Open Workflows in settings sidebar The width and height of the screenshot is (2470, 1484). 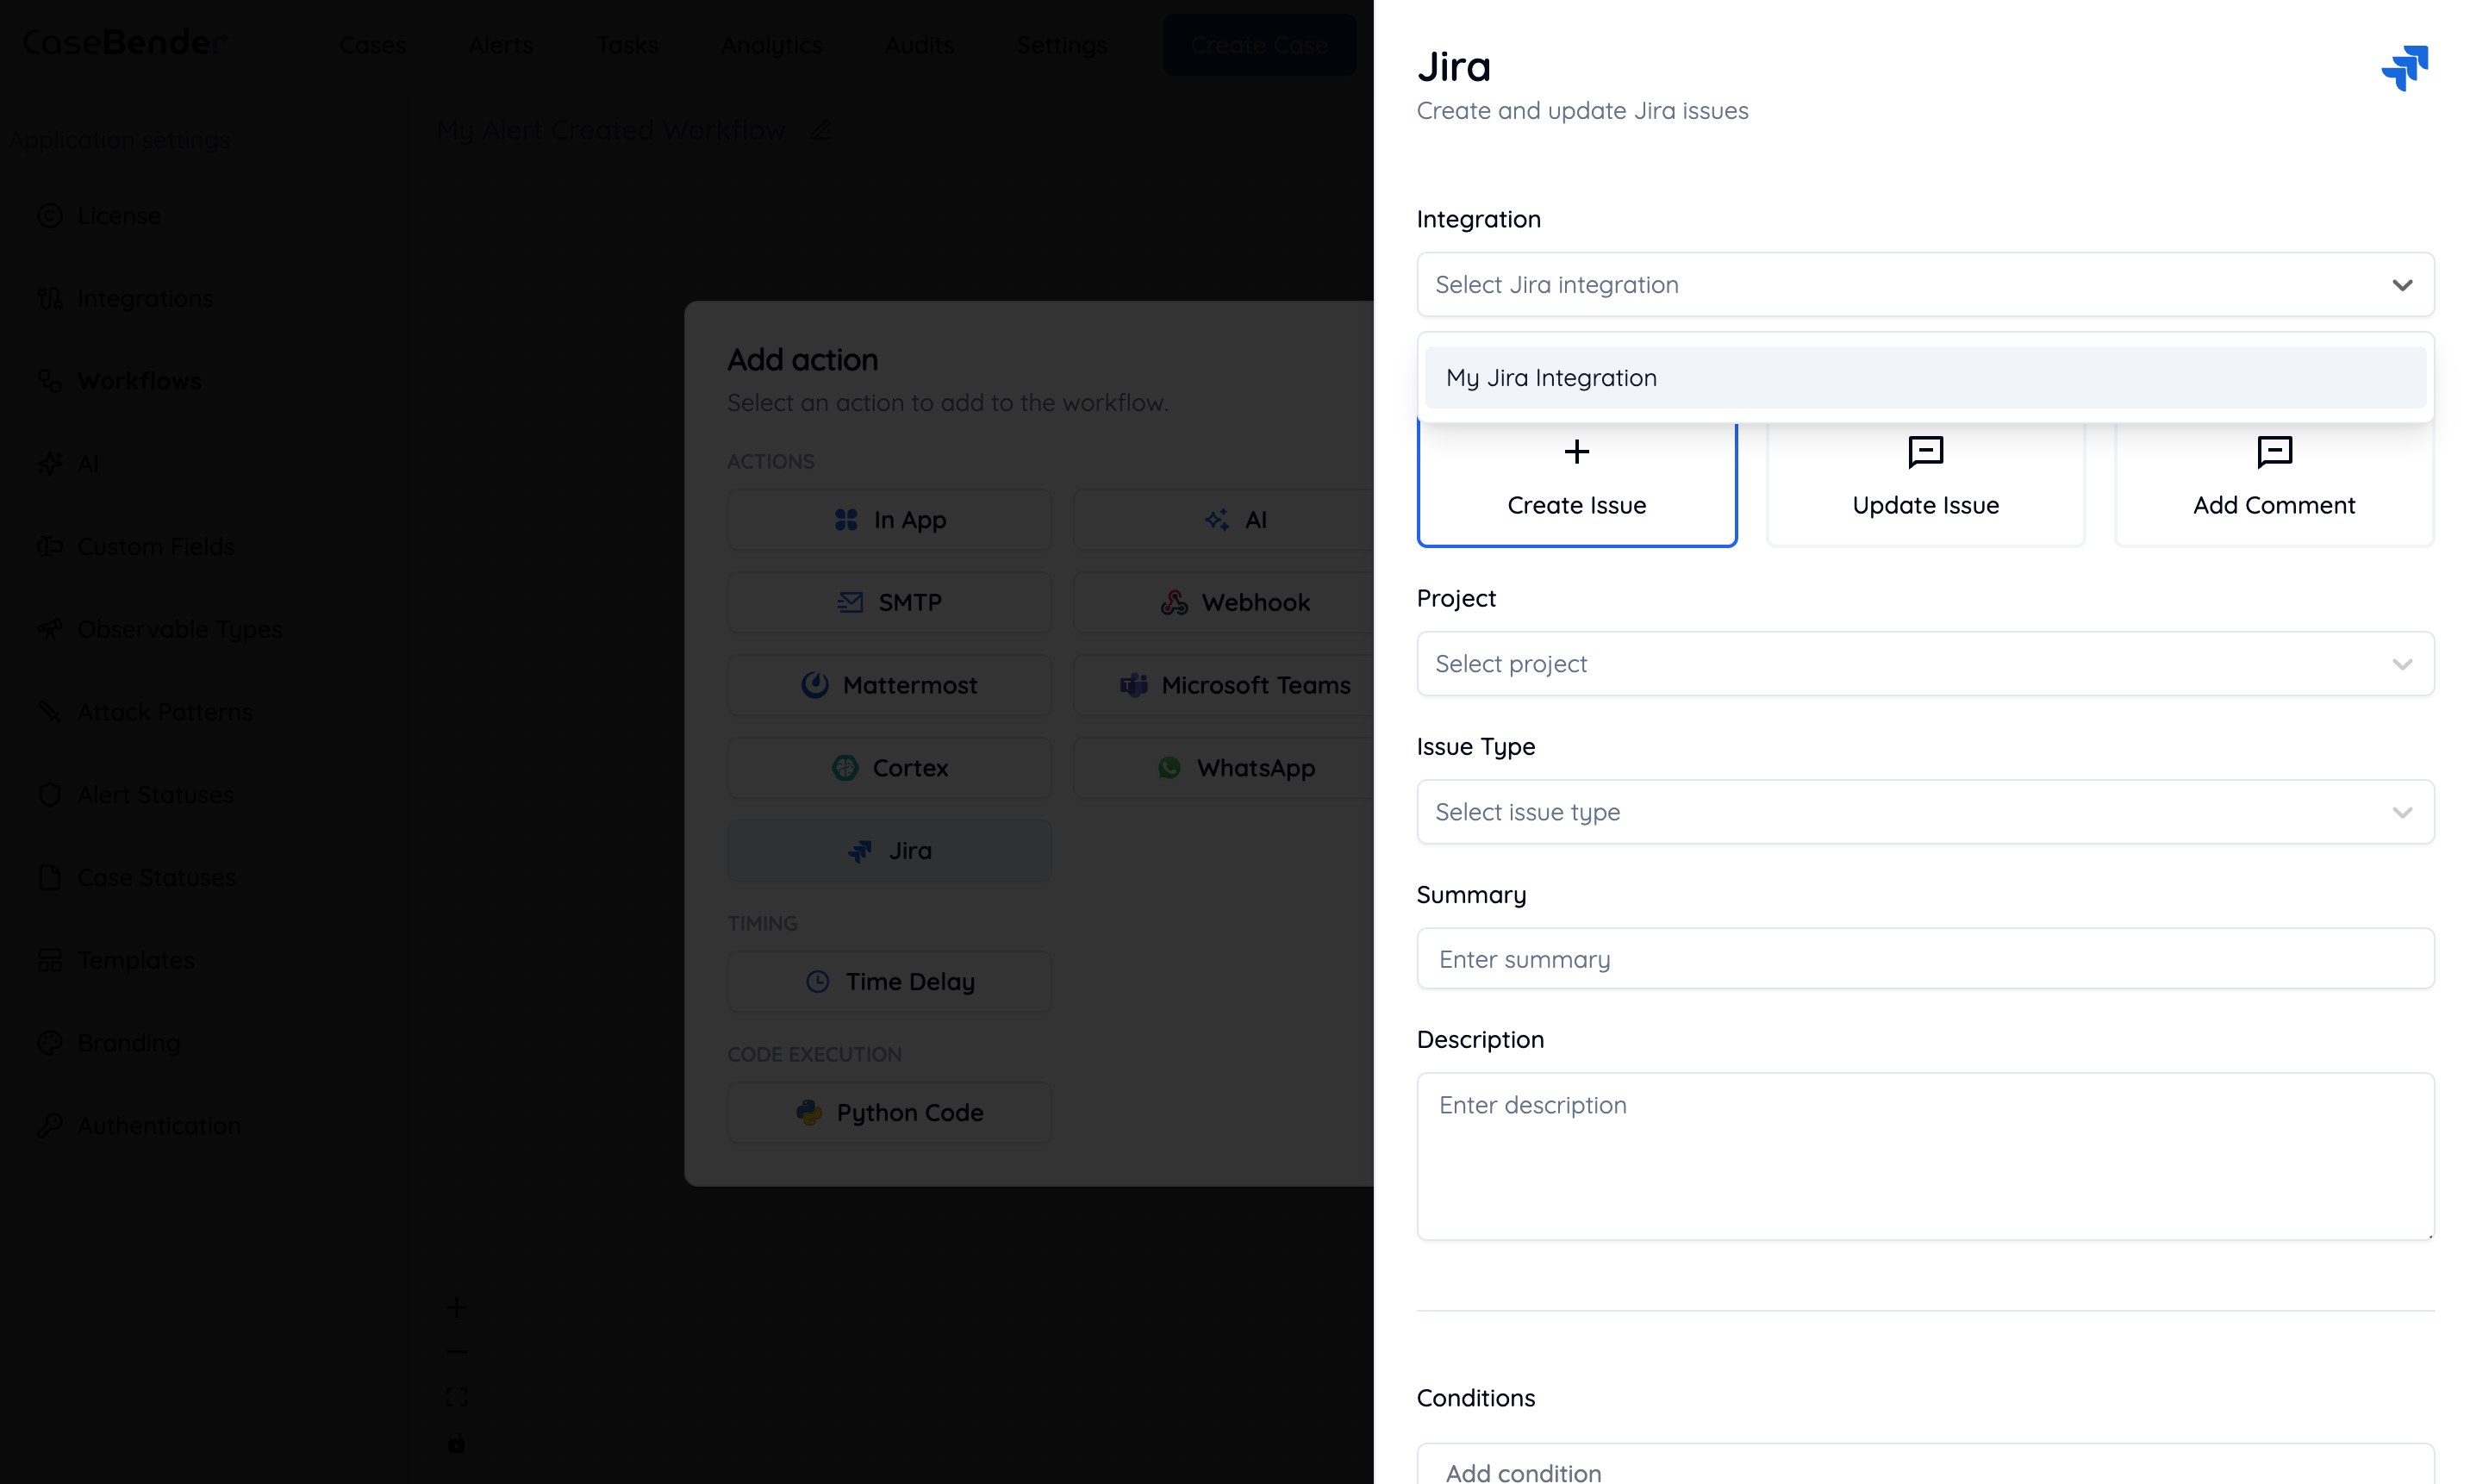click(139, 381)
